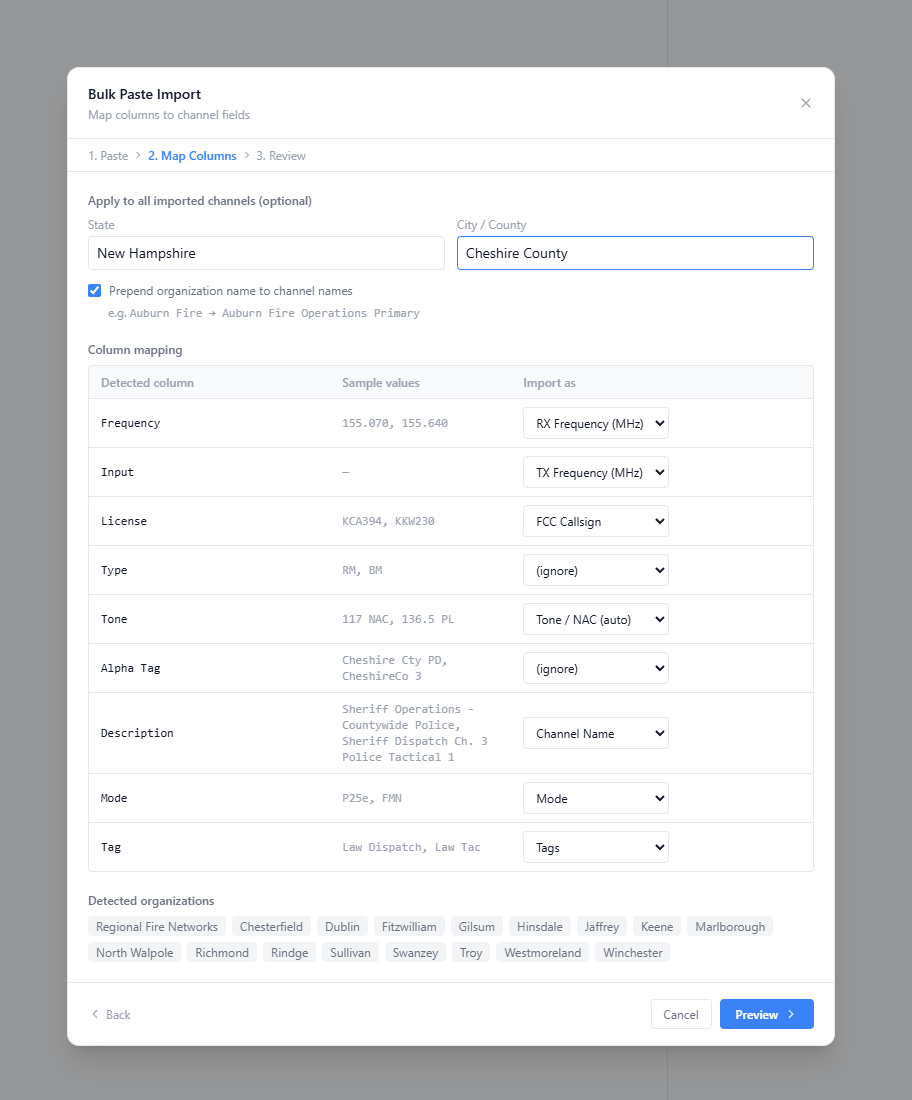Close the Bulk Paste Import dialog
This screenshot has height=1100, width=912.
click(x=806, y=103)
